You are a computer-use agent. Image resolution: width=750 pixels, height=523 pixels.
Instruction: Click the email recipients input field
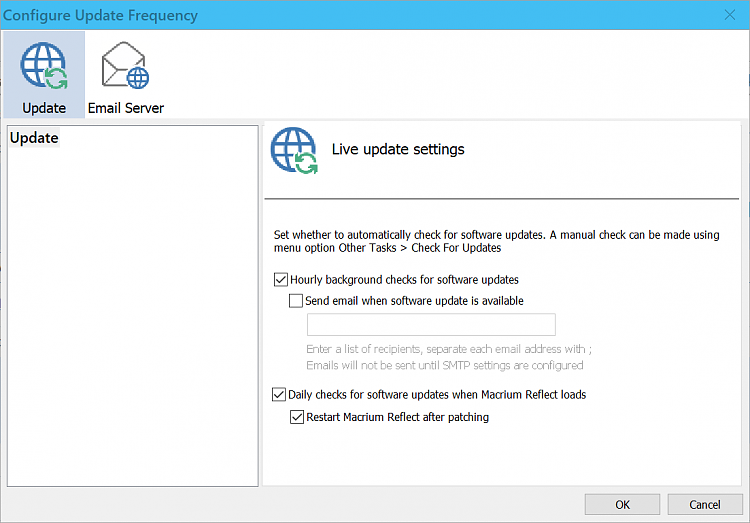click(x=431, y=324)
